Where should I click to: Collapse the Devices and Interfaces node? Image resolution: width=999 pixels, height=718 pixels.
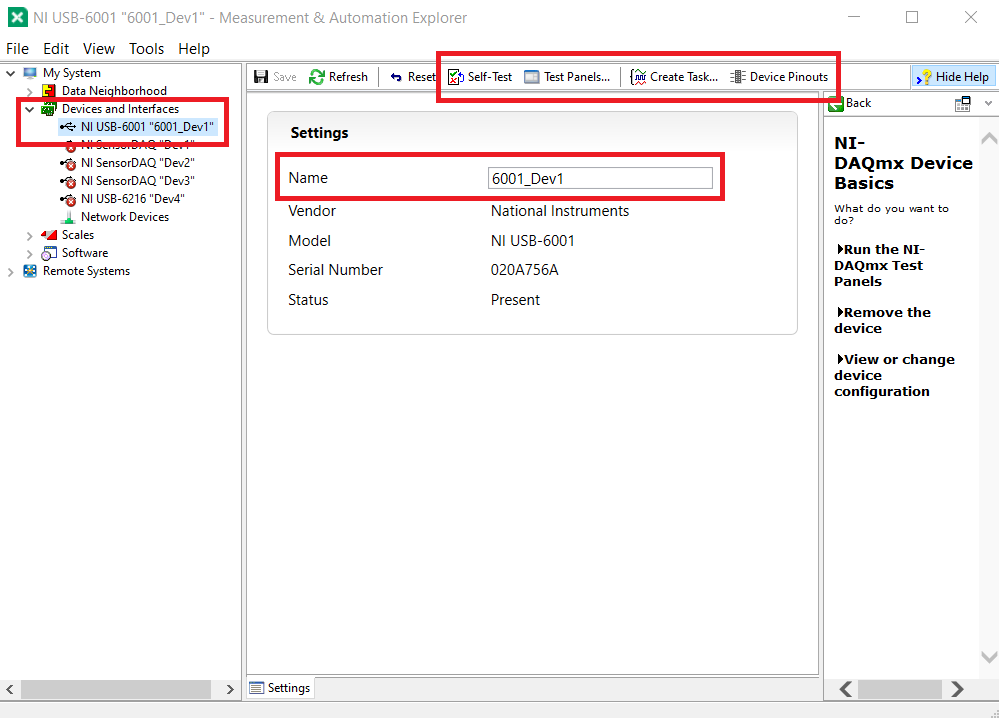coord(29,109)
